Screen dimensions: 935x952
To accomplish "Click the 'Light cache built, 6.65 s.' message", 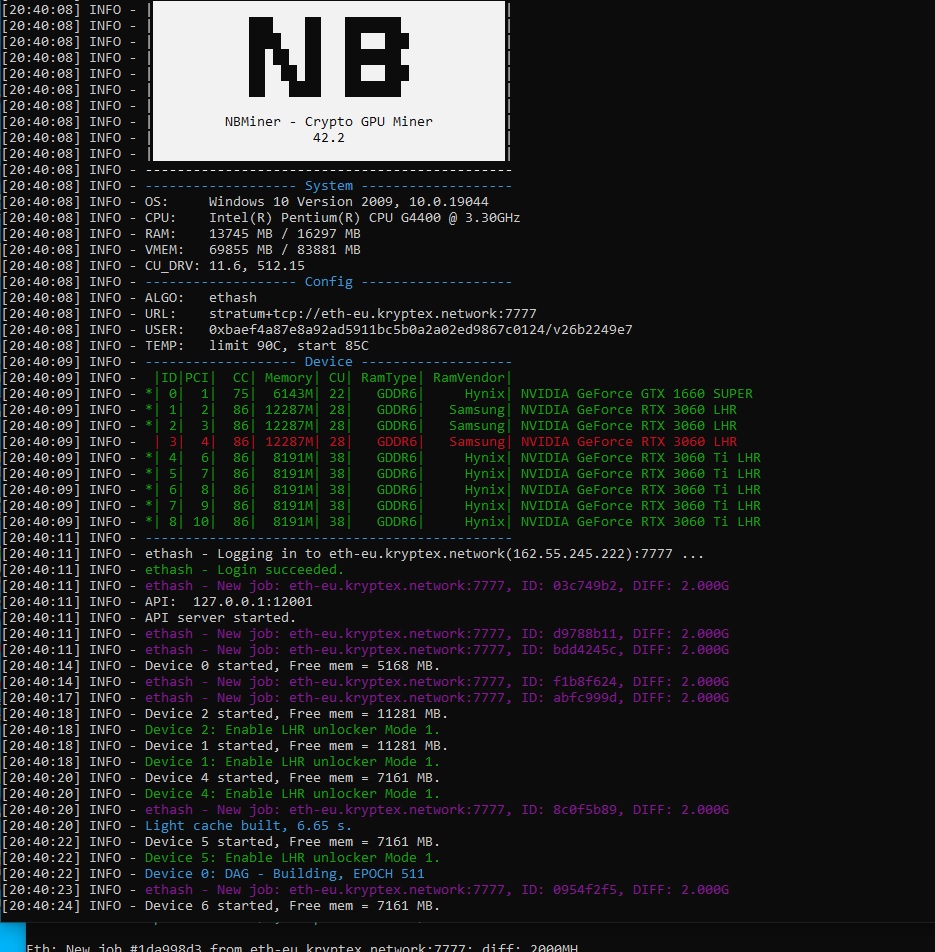I will coord(248,826).
